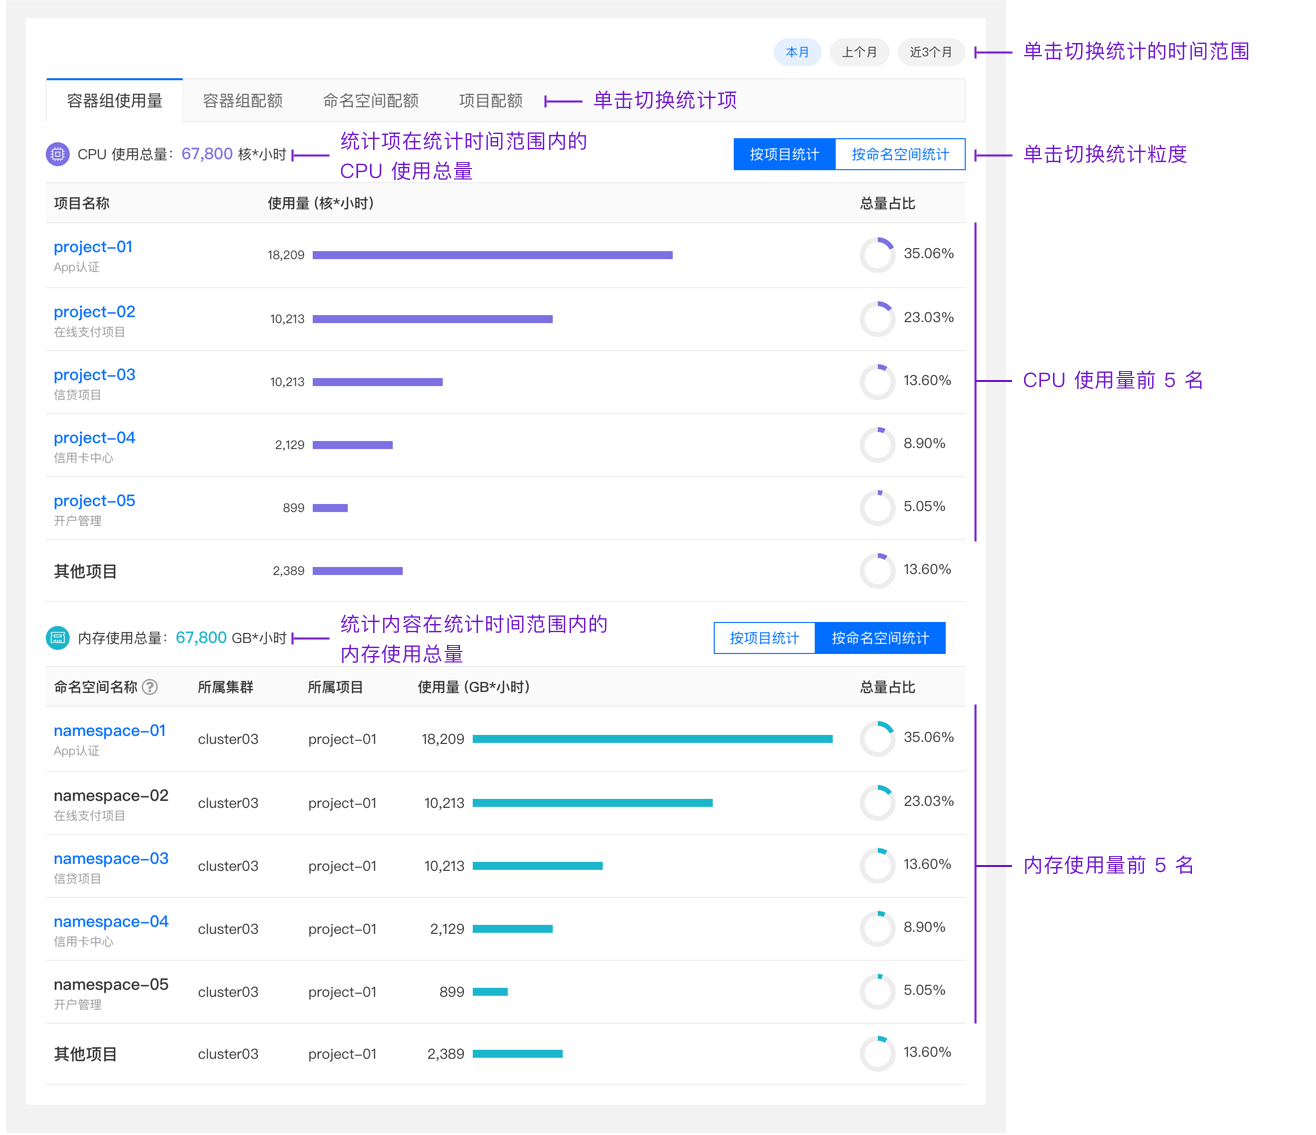Image resolution: width=1316 pixels, height=1135 pixels.
Task: Switch time range to 上个月
Action: [x=859, y=52]
